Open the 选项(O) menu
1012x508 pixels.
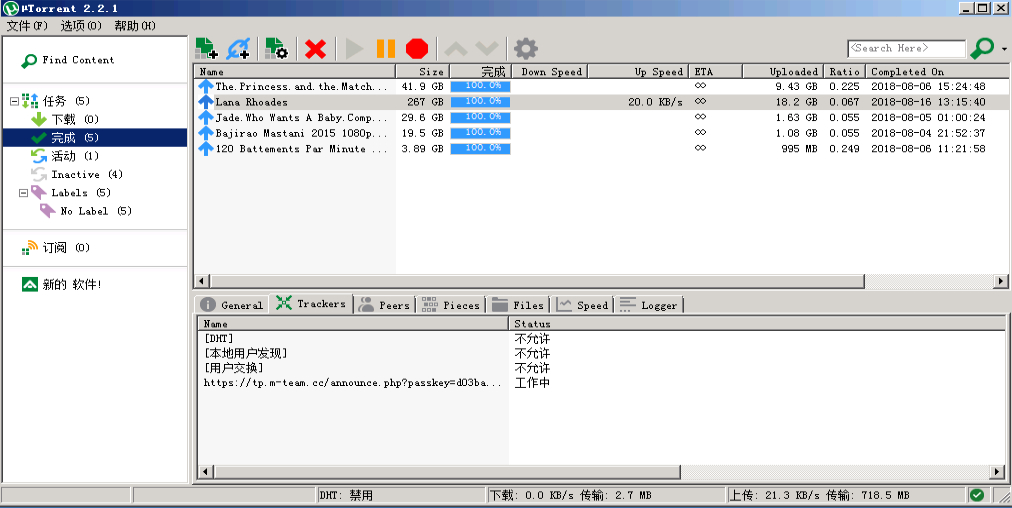81,26
